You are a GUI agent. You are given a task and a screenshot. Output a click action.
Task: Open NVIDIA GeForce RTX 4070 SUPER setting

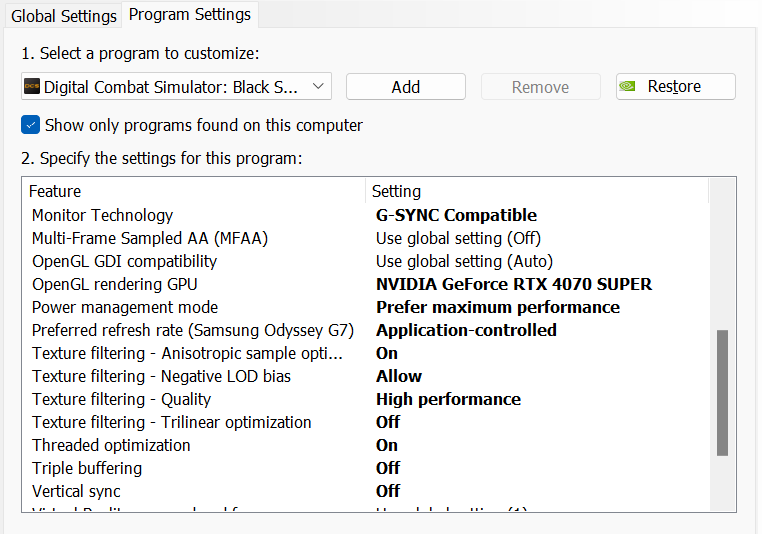click(514, 284)
